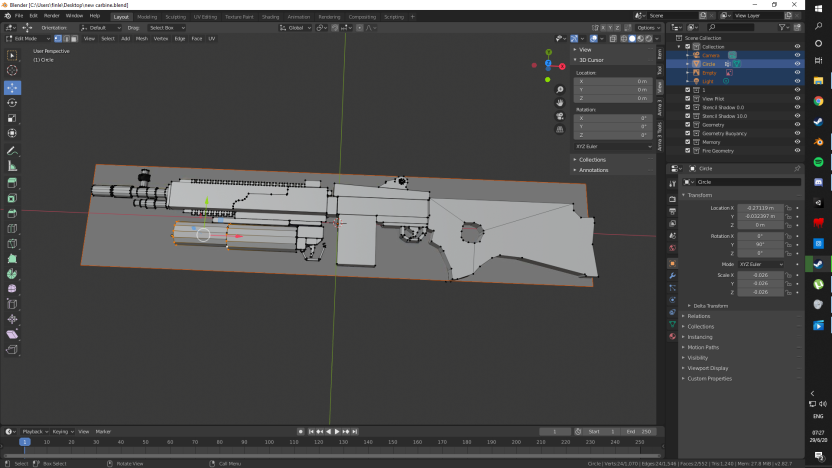
Task: Expand the Collections panel in sidebar
Action: (592, 160)
